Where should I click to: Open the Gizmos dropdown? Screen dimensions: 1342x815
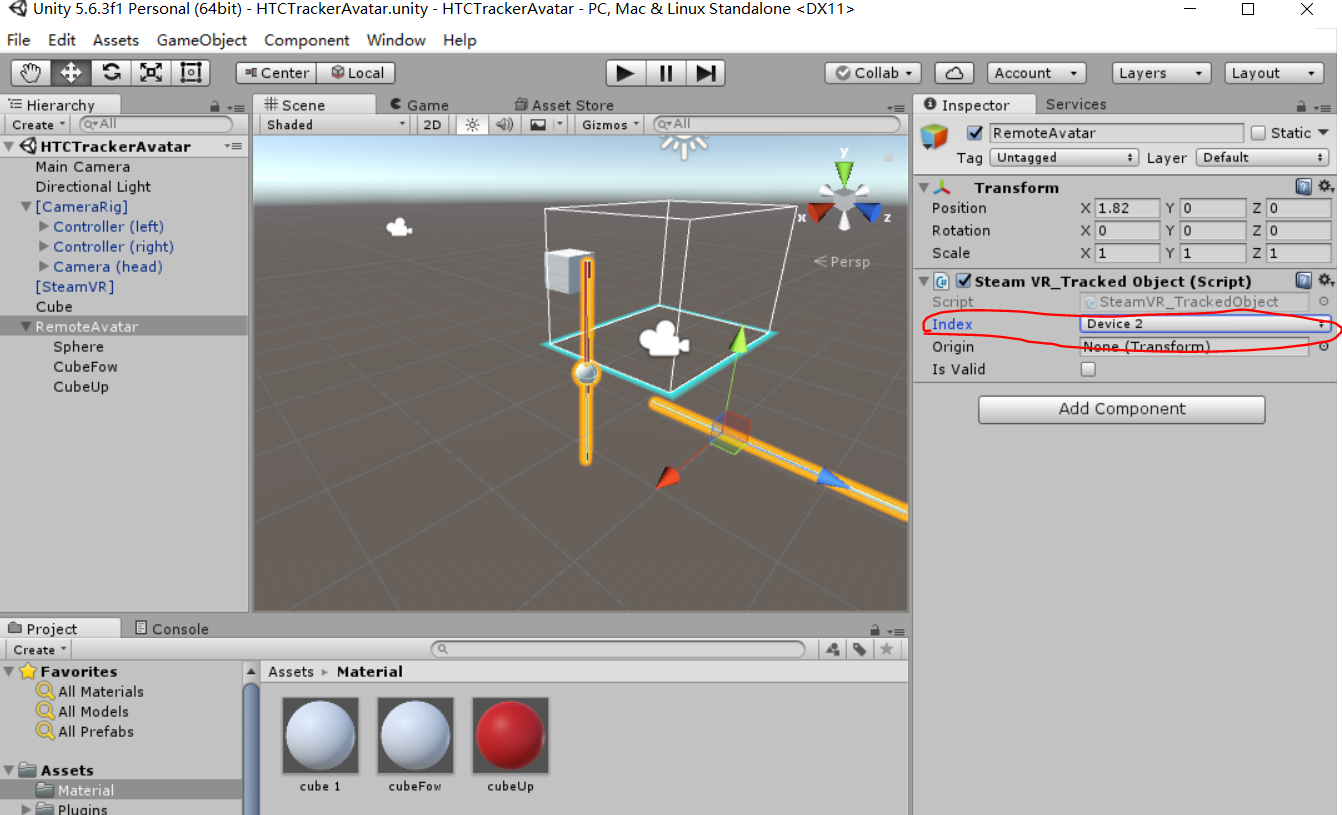pyautogui.click(x=611, y=125)
